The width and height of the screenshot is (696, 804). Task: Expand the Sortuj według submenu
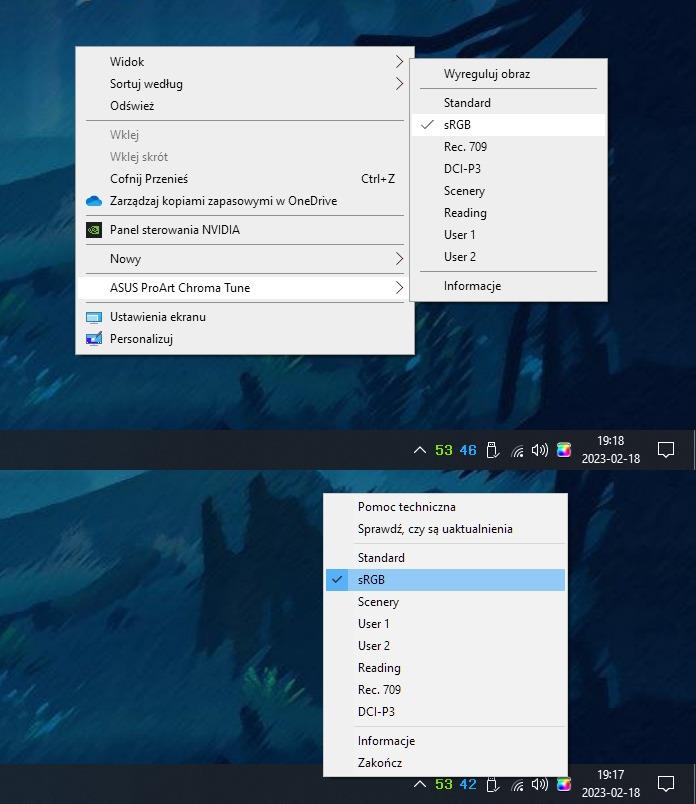click(245, 84)
